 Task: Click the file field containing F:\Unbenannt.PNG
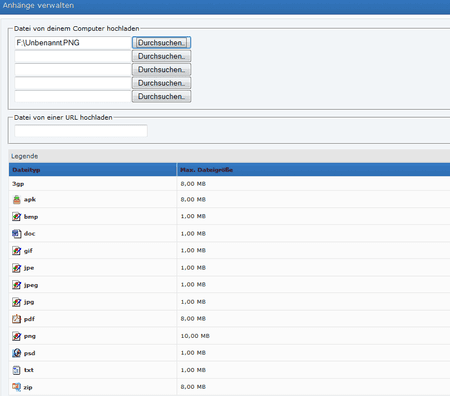(x=73, y=43)
